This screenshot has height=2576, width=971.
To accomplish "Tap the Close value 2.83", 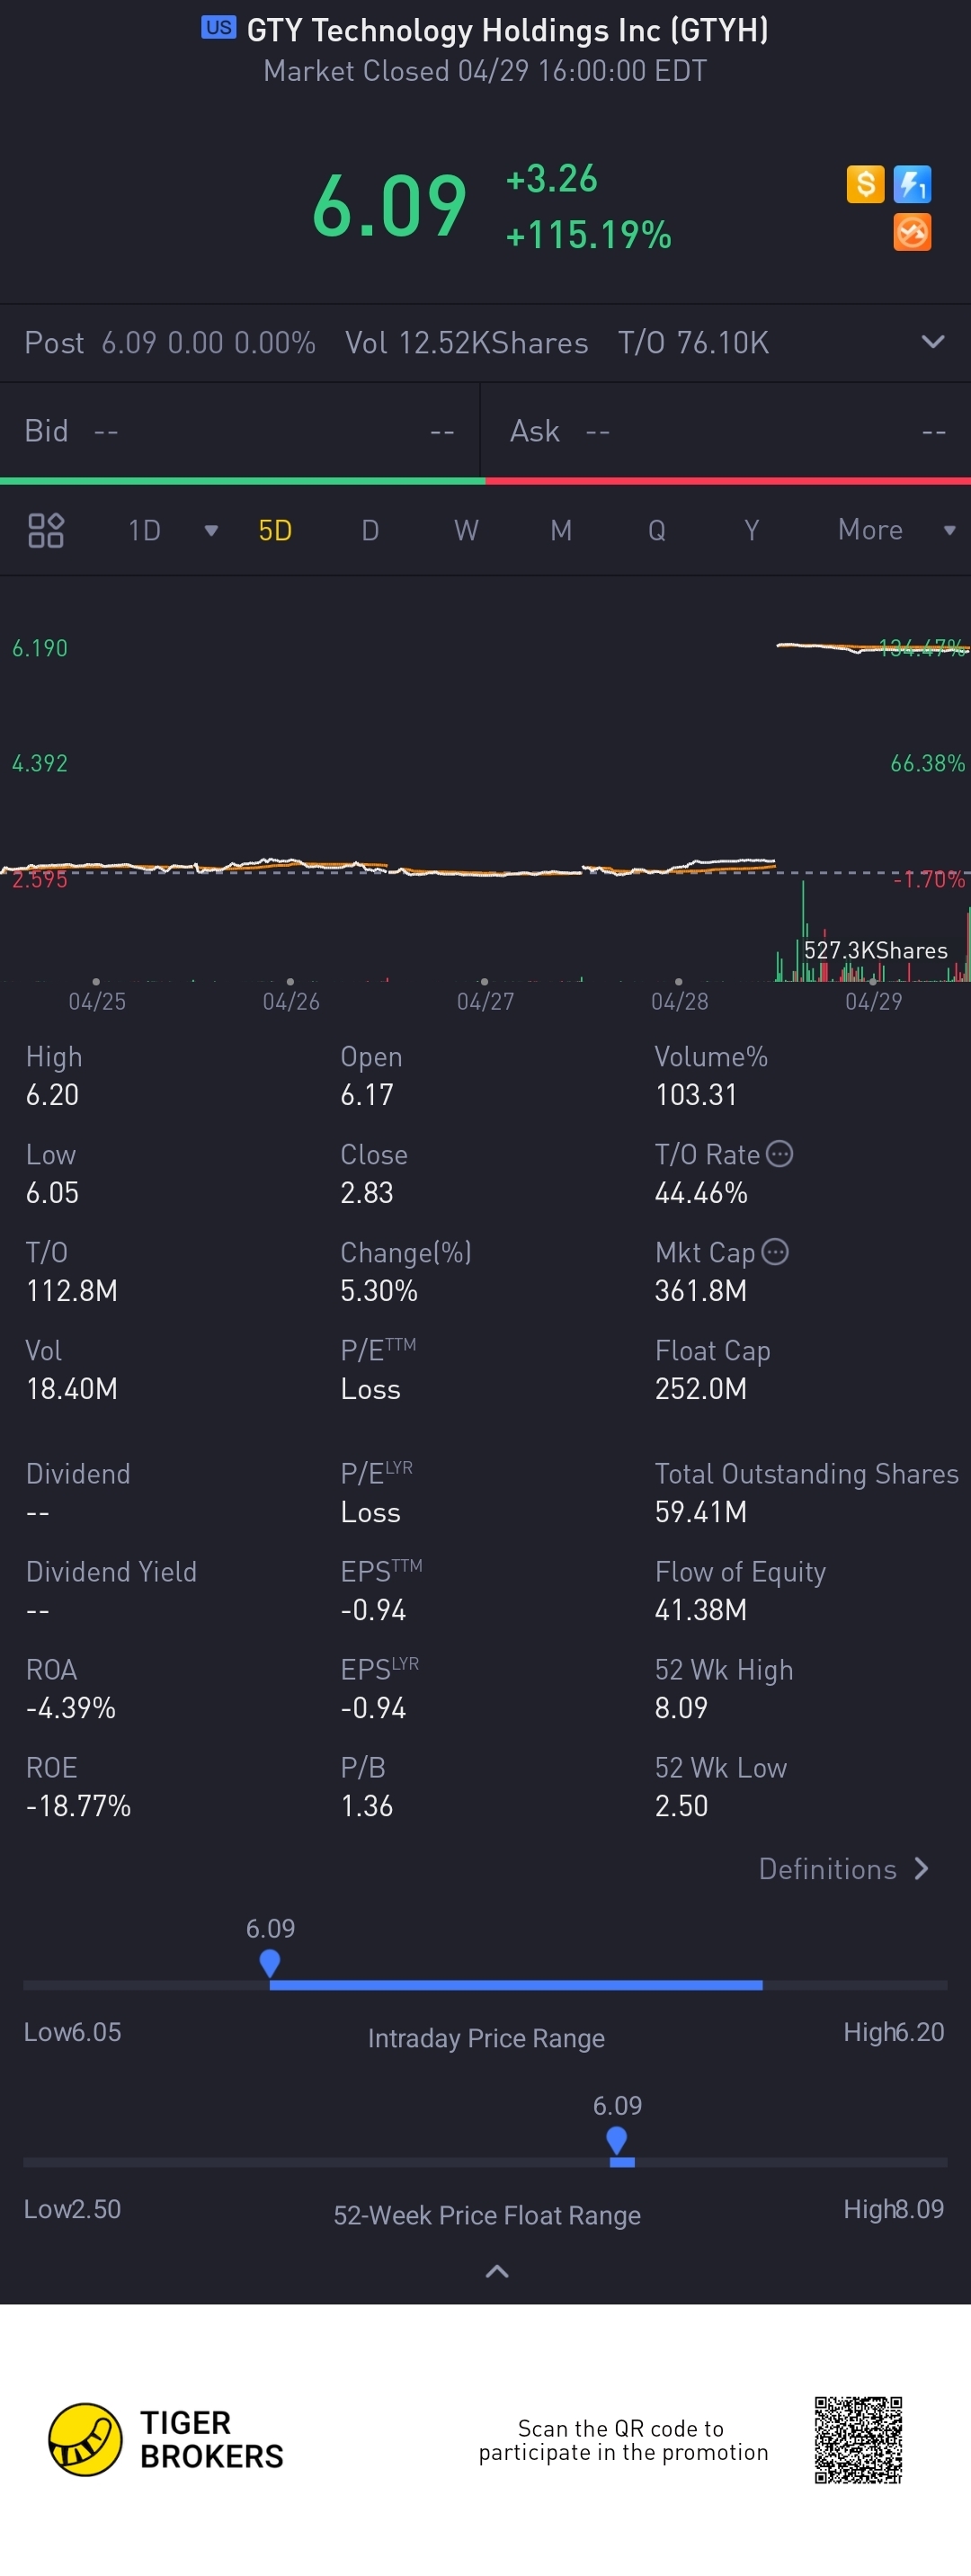I will coord(367,1193).
